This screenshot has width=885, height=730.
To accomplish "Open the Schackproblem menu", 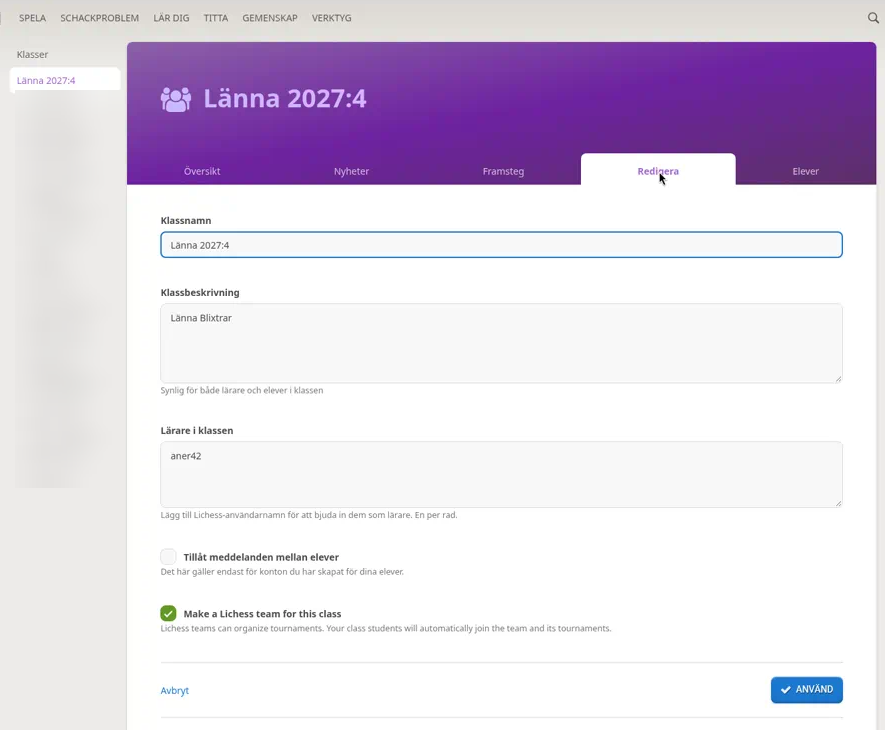I will (x=99, y=18).
